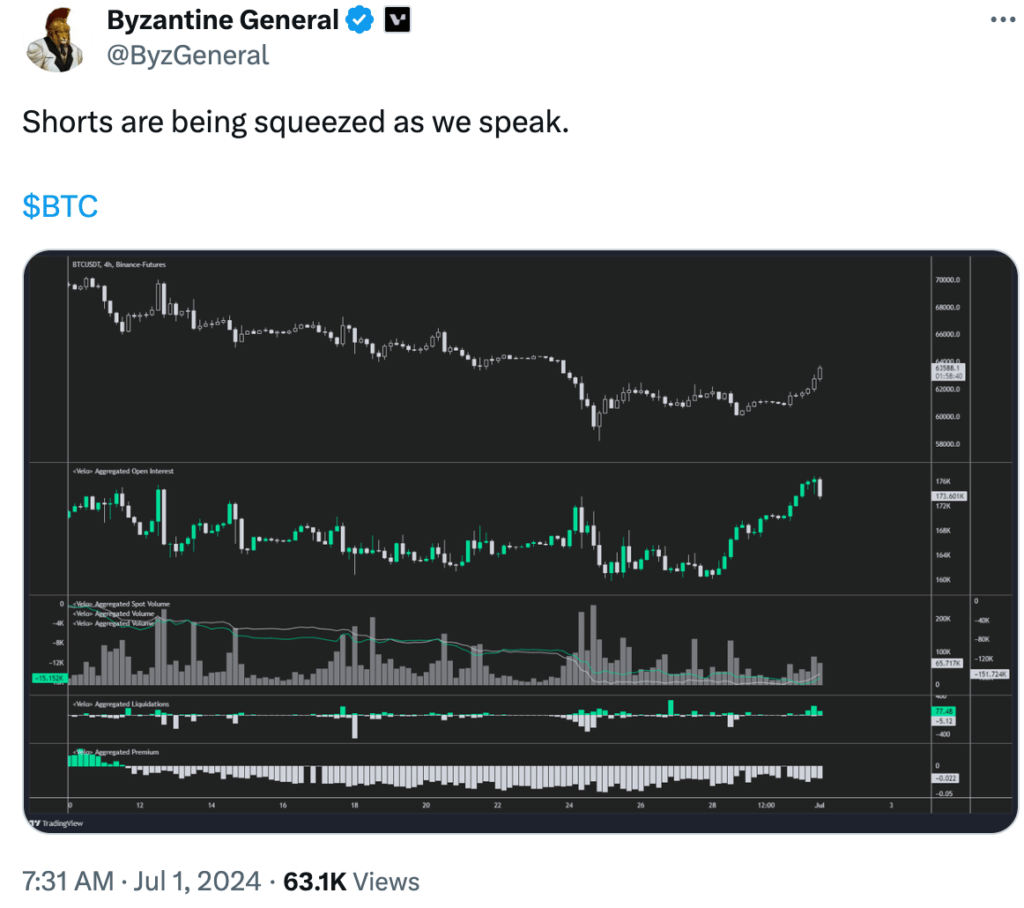Click the 173.601K open interest tag
The width and height of the screenshot is (1024, 908).
(949, 496)
